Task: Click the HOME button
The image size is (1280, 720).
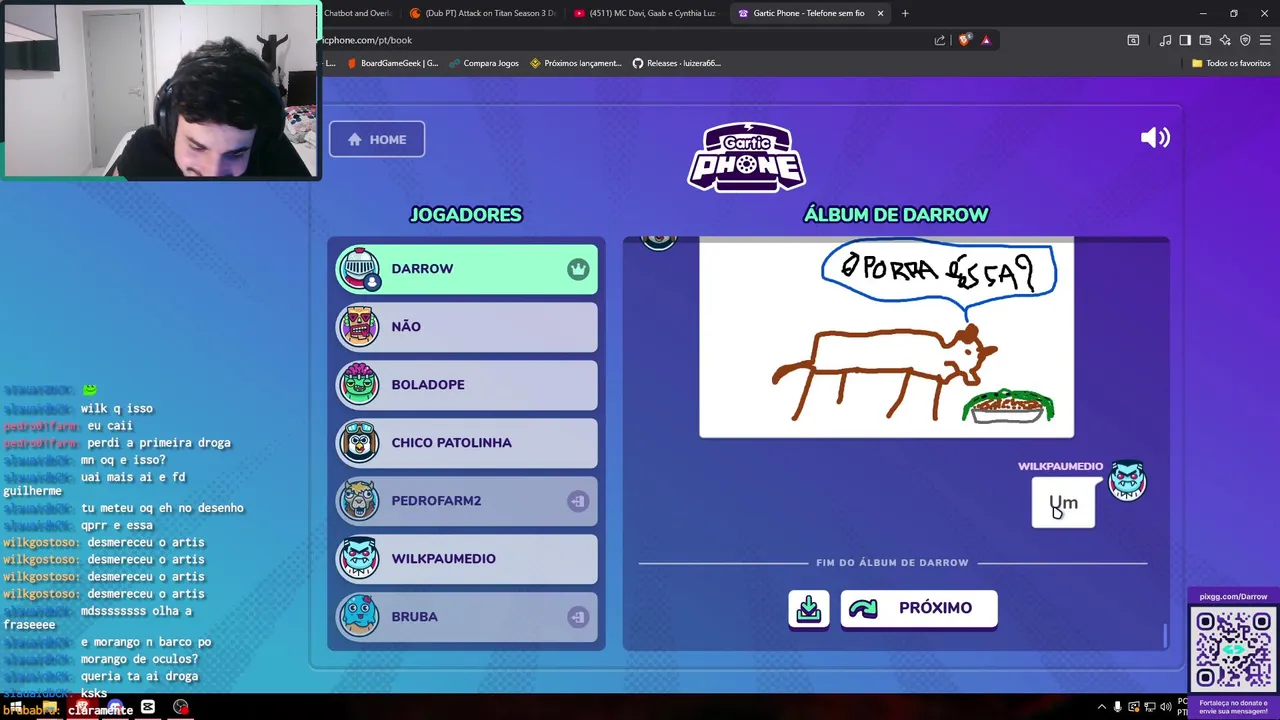Action: point(377,139)
